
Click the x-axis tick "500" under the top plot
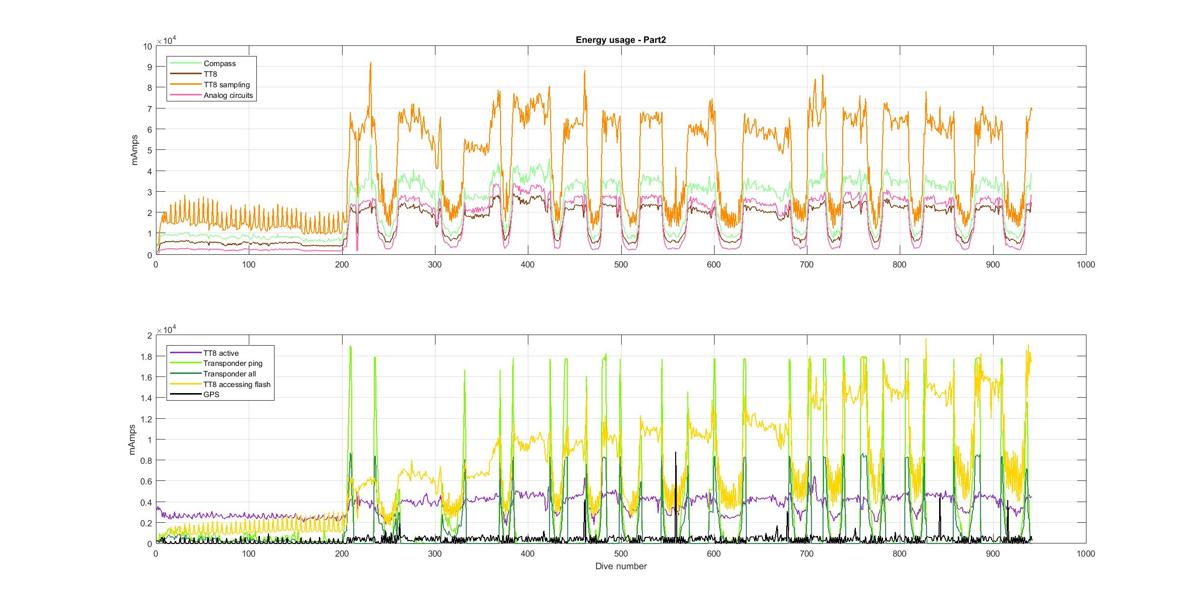[x=621, y=264]
